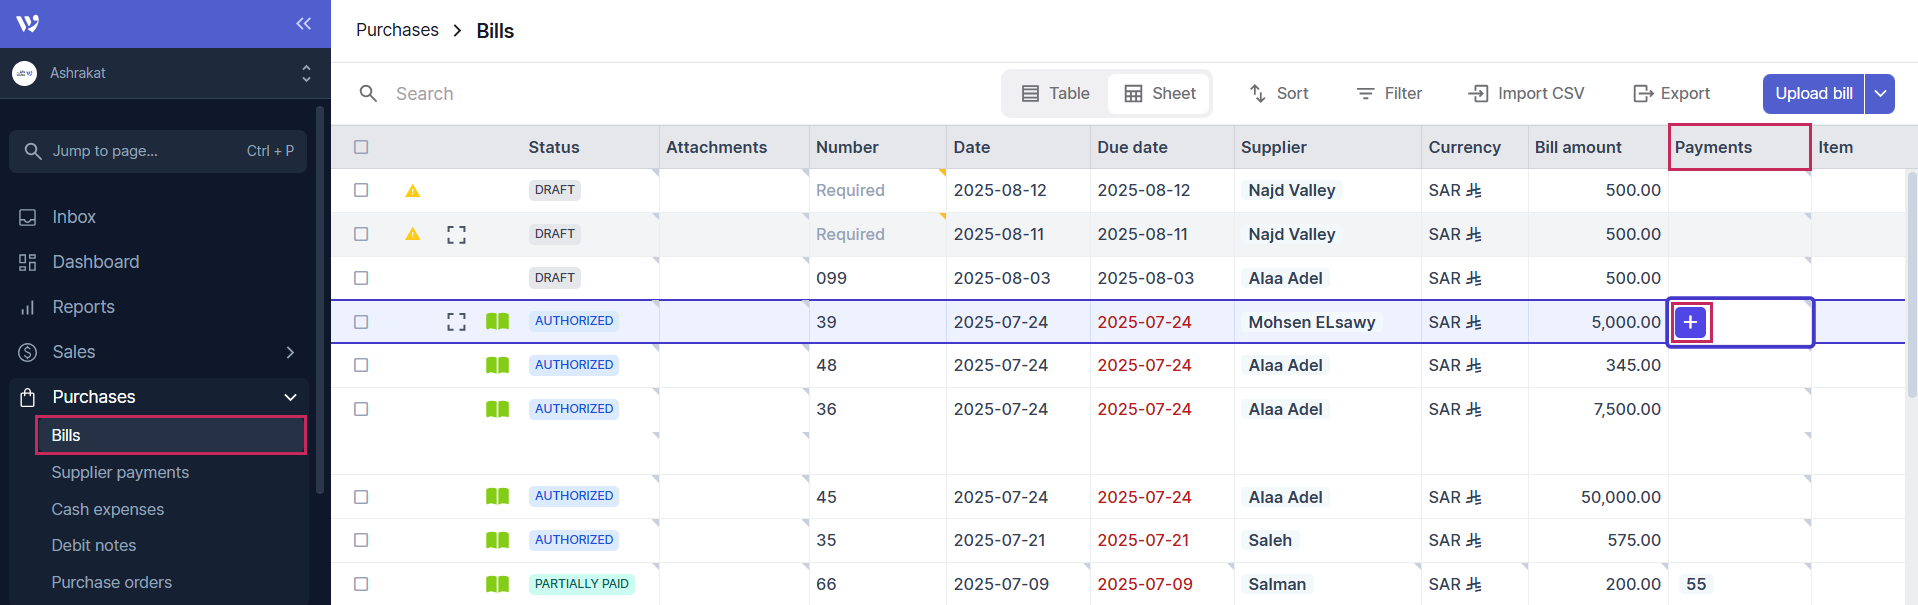This screenshot has height=605, width=1918.
Task: Open the green book icon for bill 48
Action: [497, 365]
